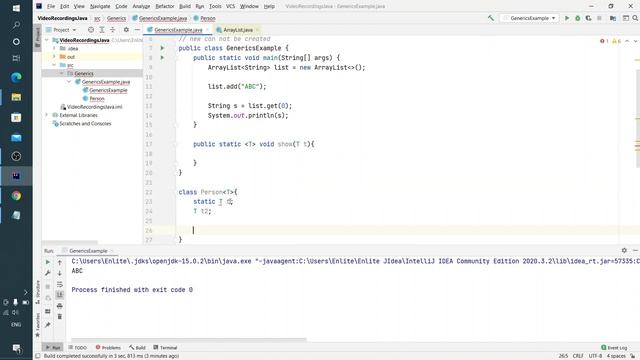This screenshot has width=640, height=360.
Task: Click Collapse All icon in Project panel
Action: pos(113,30)
